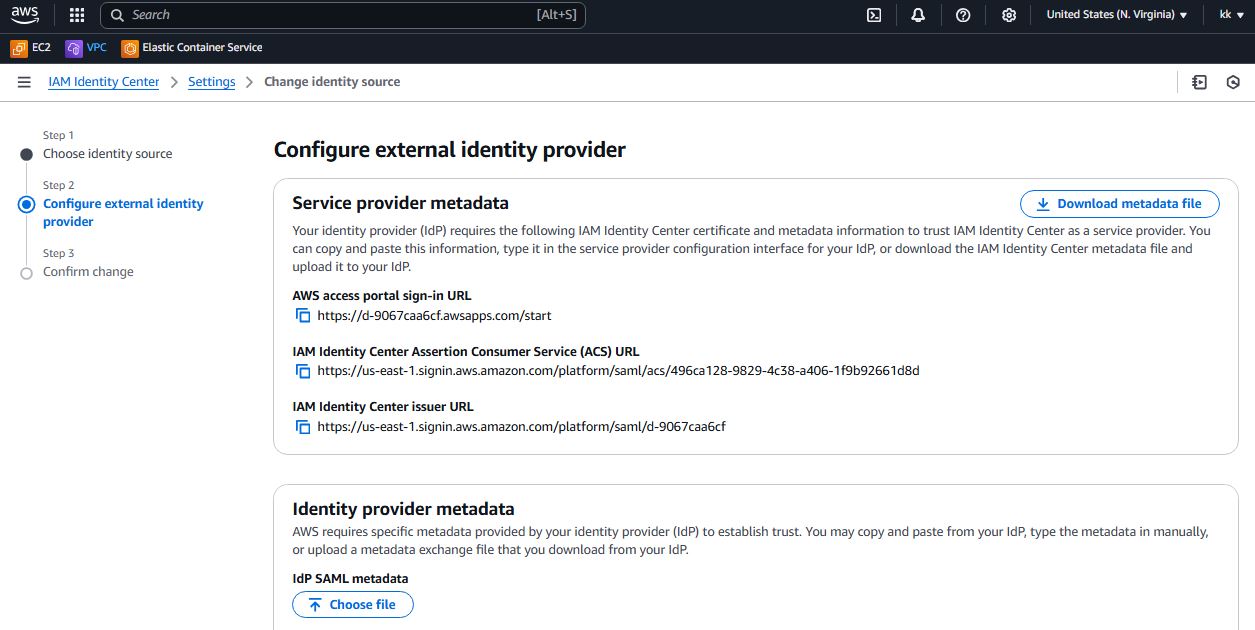Open the notifications bell
1255x630 pixels.
pos(918,15)
